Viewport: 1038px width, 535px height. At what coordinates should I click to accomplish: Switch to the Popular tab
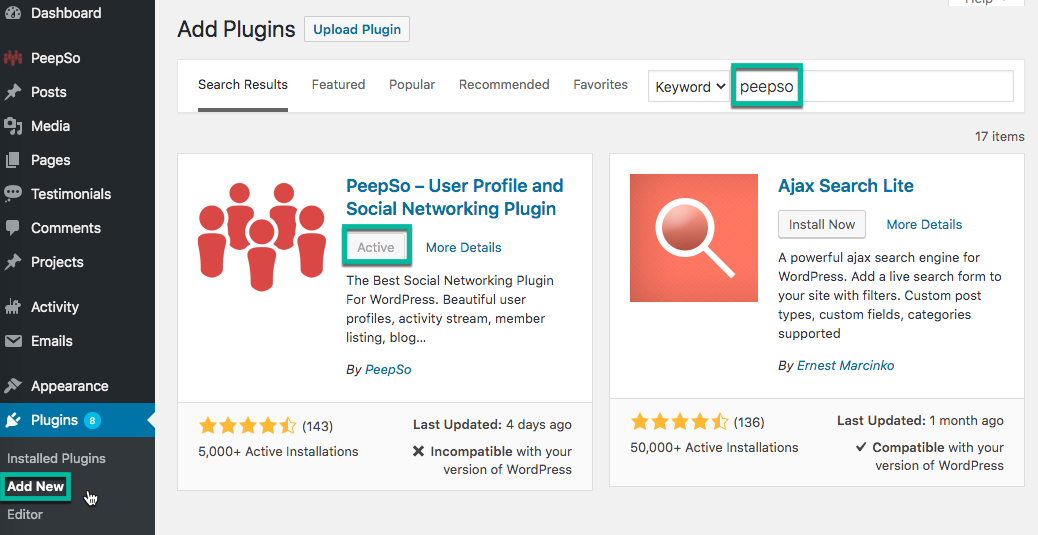point(412,85)
